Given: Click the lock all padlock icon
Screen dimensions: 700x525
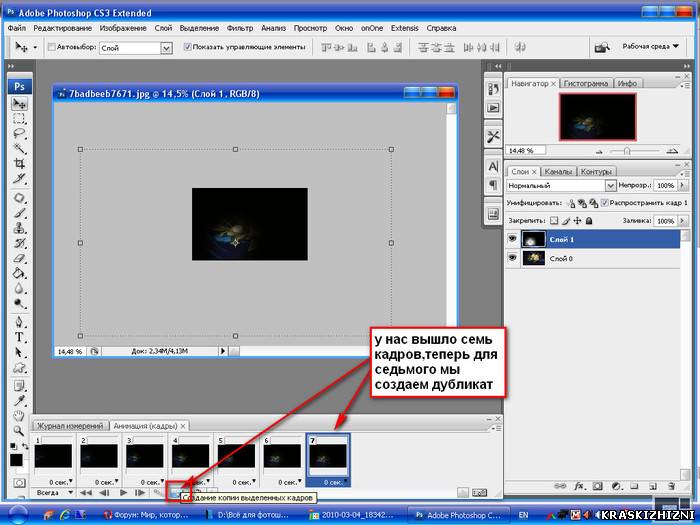Looking at the screenshot, I should coord(589,221).
